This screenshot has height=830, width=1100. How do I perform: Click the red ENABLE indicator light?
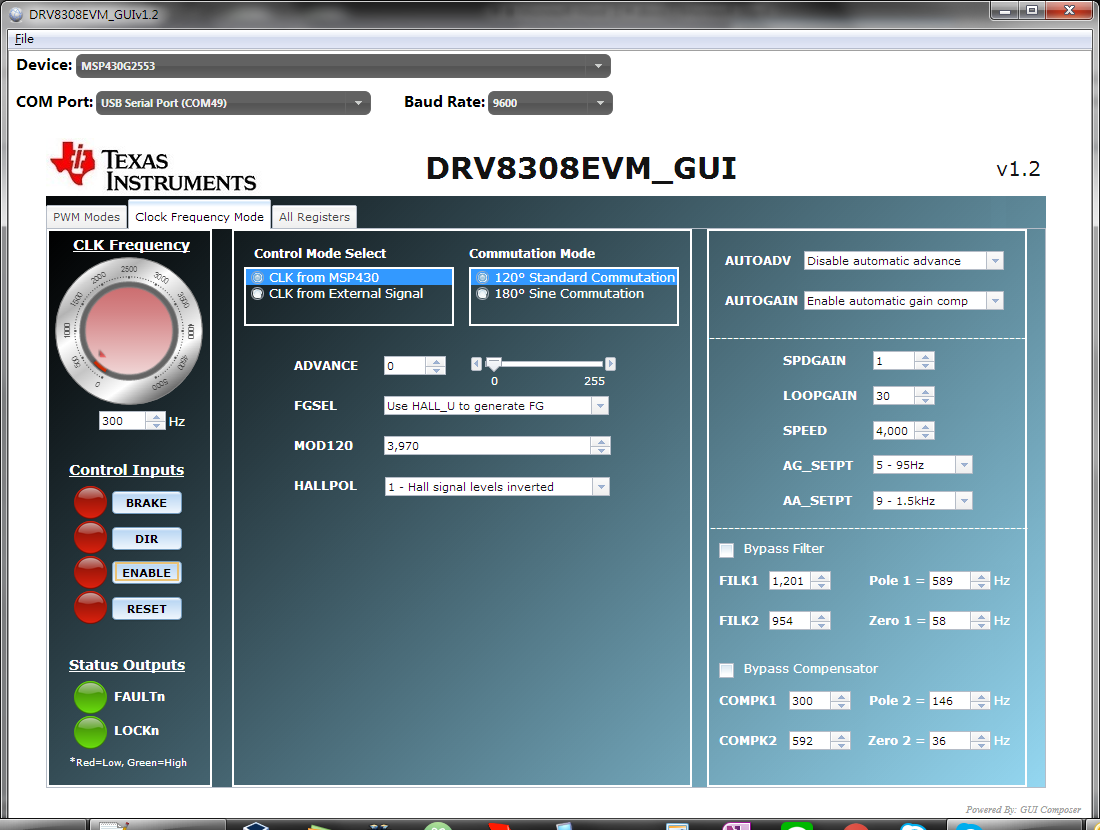90,573
